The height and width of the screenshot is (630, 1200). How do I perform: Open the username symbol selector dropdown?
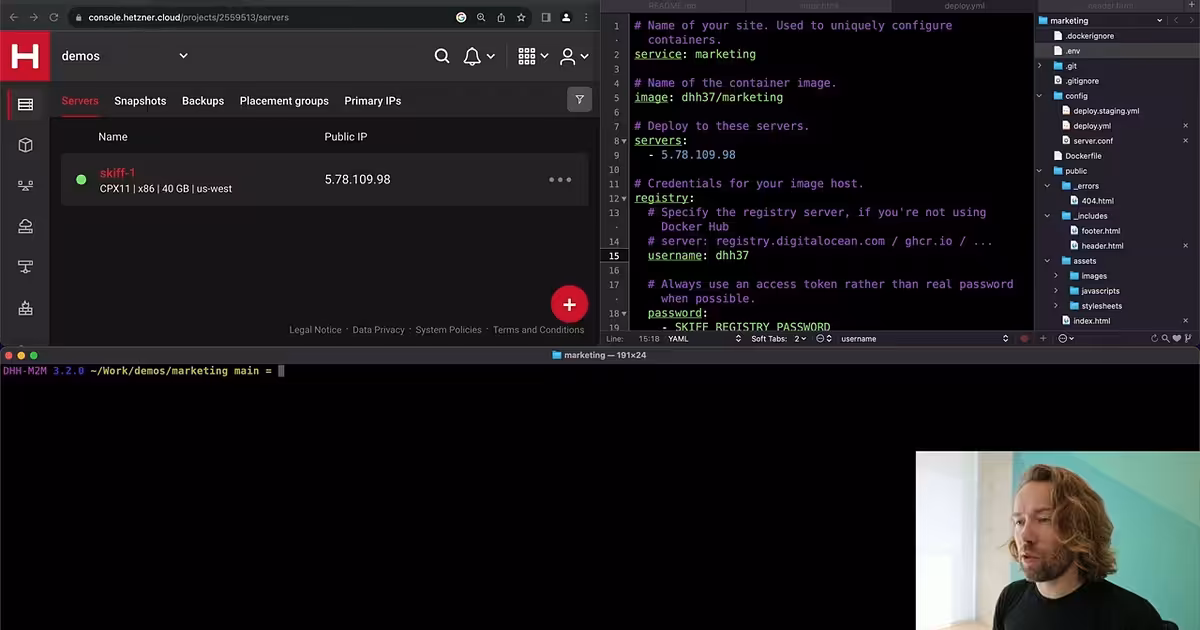(x=924, y=339)
